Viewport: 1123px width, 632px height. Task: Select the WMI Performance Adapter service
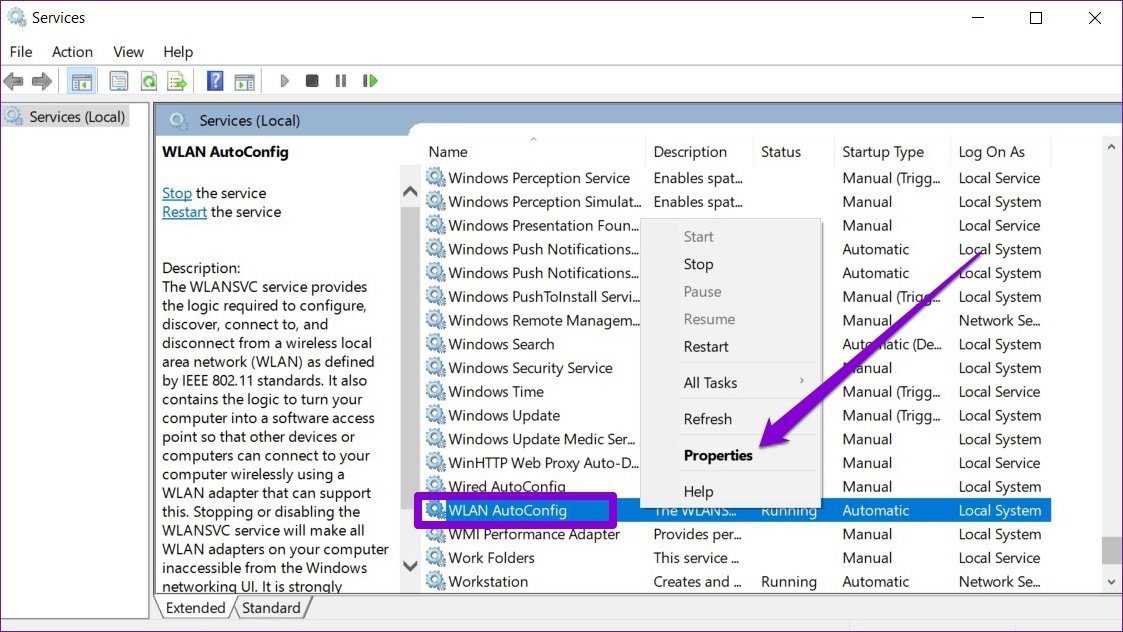point(534,534)
